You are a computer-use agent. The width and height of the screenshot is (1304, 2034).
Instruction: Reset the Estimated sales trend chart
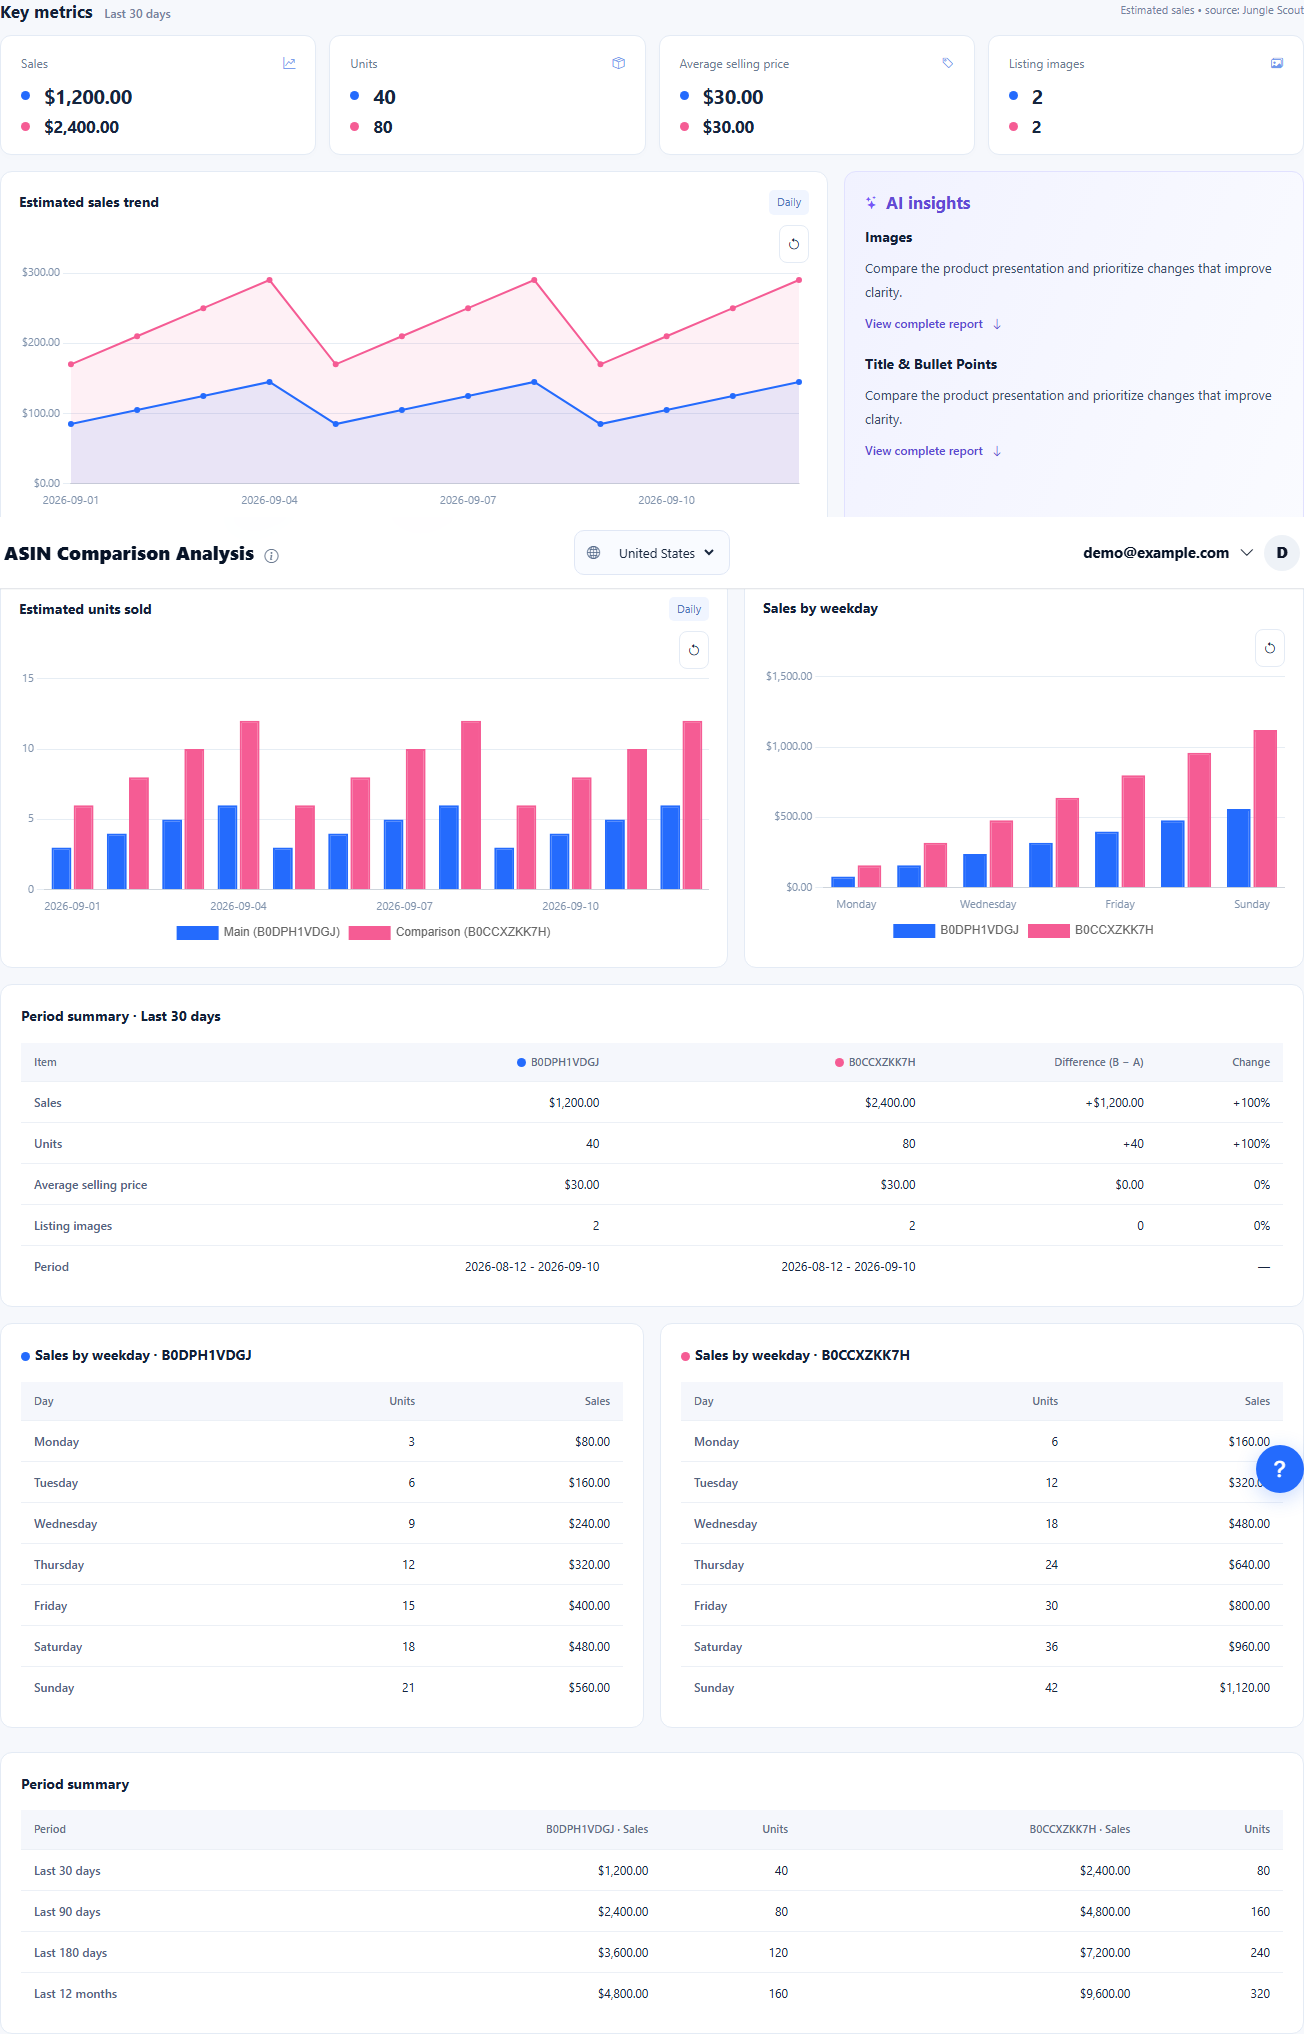point(793,244)
